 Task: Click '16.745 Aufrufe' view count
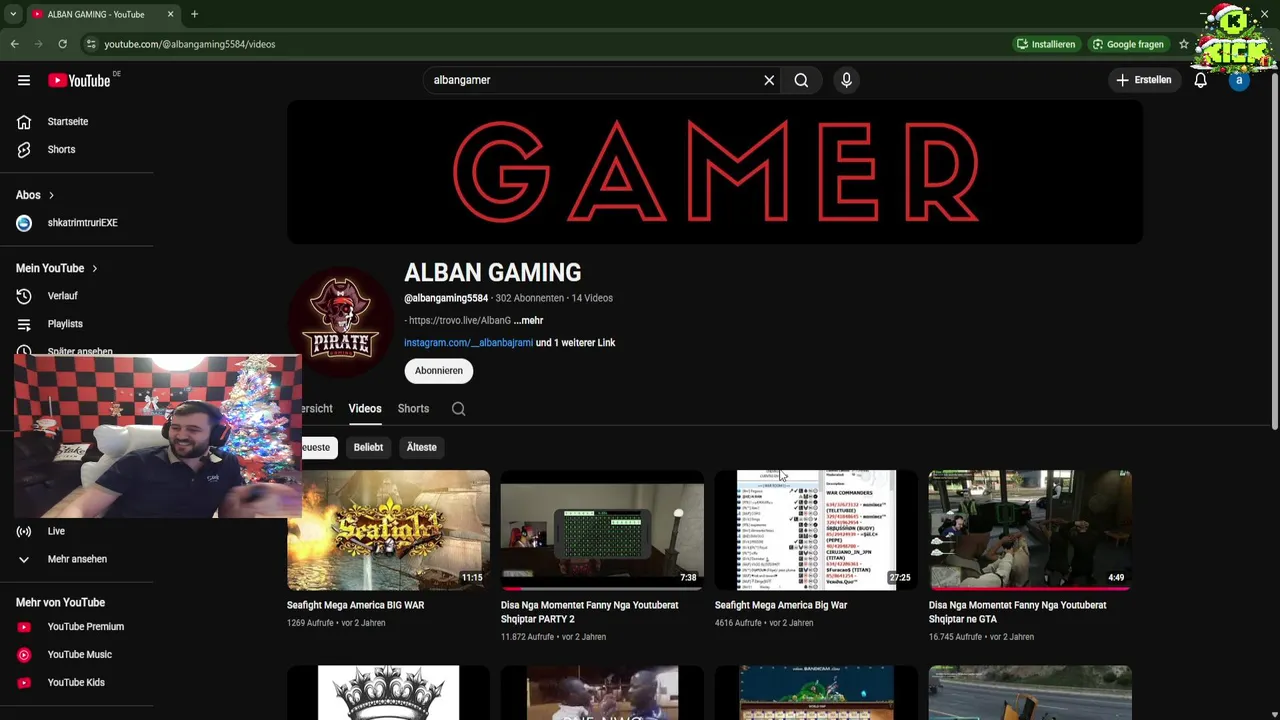pos(955,637)
